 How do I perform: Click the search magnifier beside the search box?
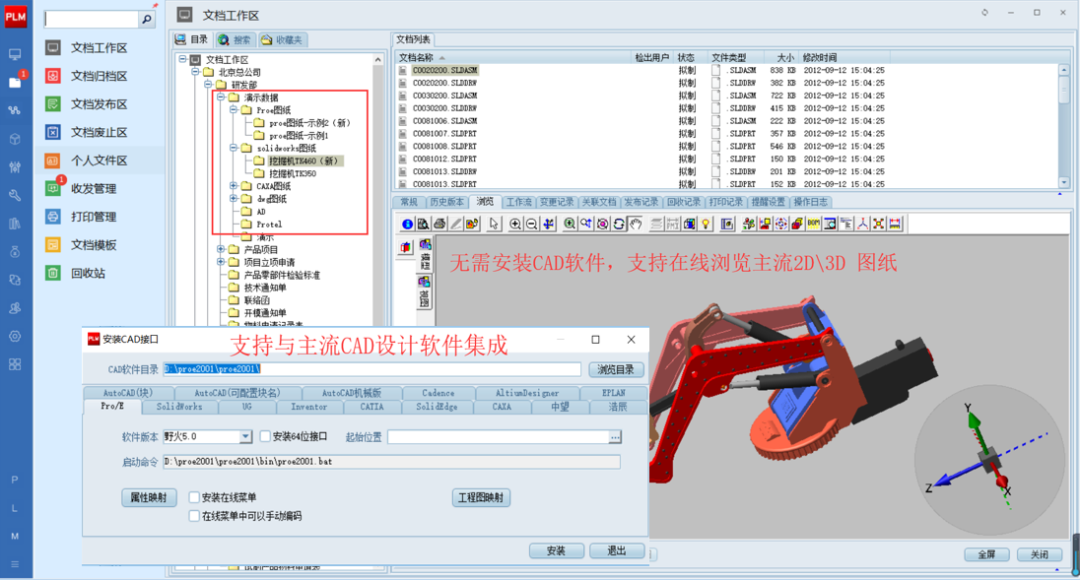coord(147,18)
